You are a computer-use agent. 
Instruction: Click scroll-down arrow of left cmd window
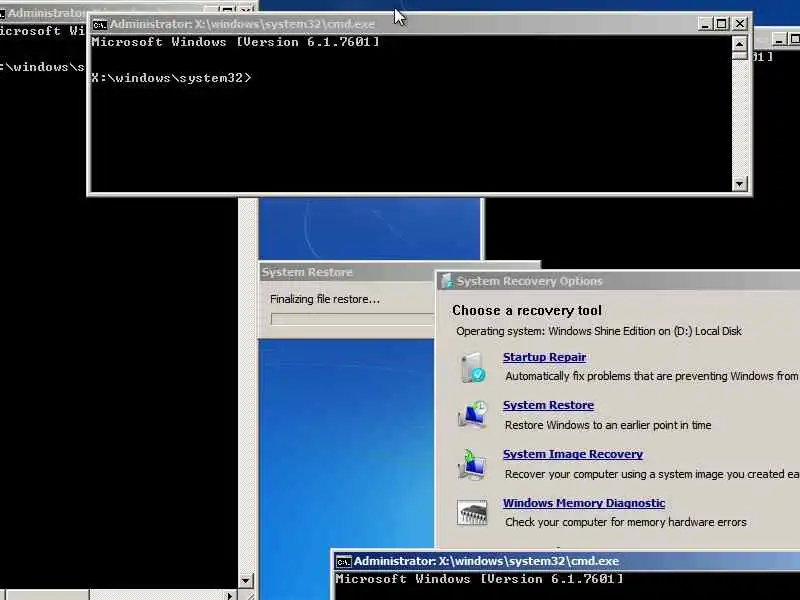pos(245,581)
